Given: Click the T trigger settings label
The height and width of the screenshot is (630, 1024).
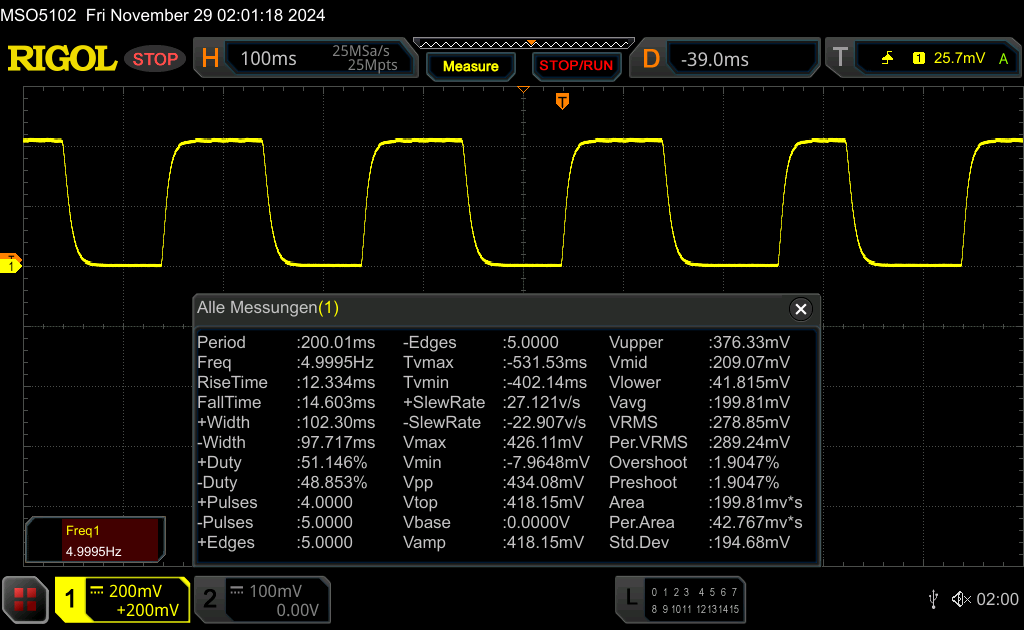Looking at the screenshot, I should coord(840,59).
